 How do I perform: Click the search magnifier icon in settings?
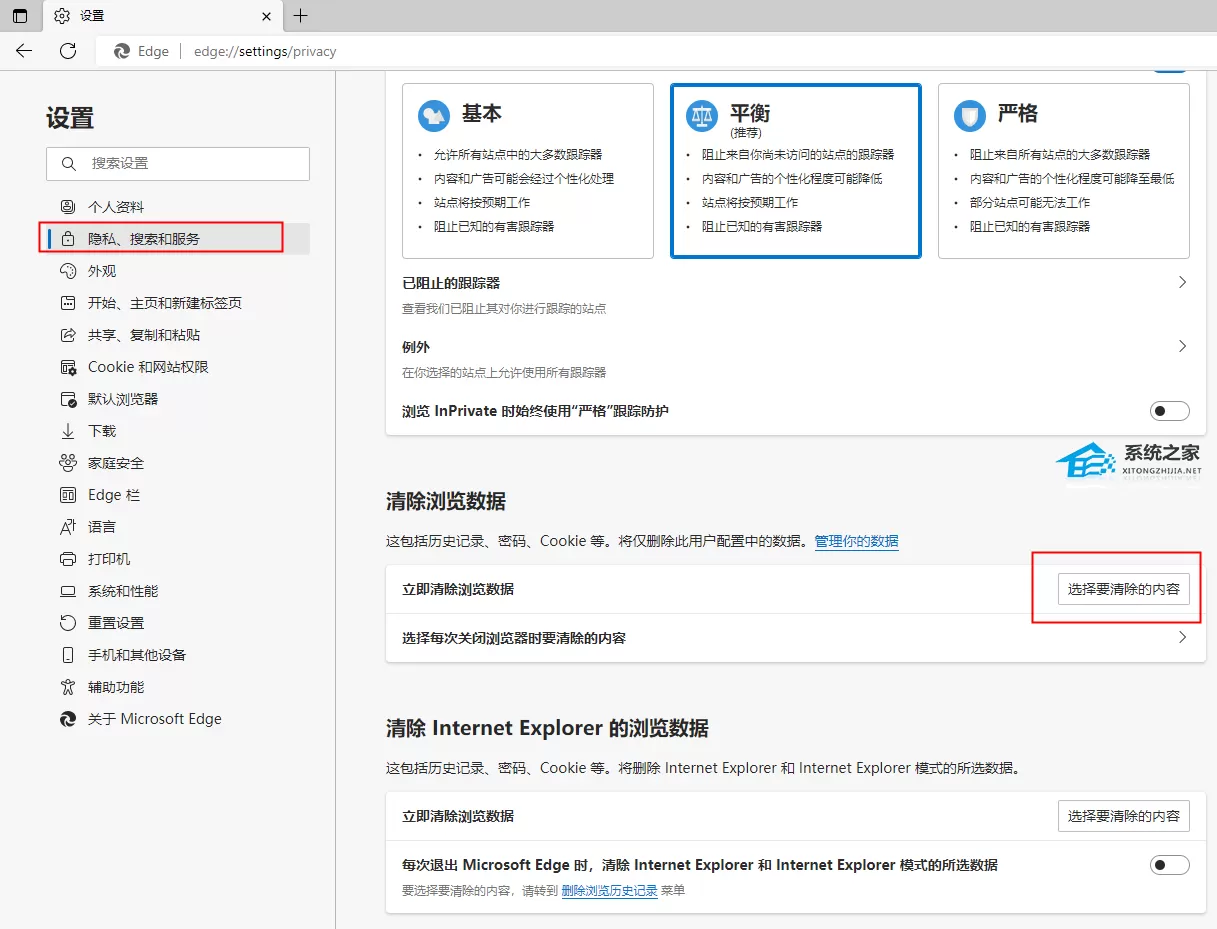point(68,163)
